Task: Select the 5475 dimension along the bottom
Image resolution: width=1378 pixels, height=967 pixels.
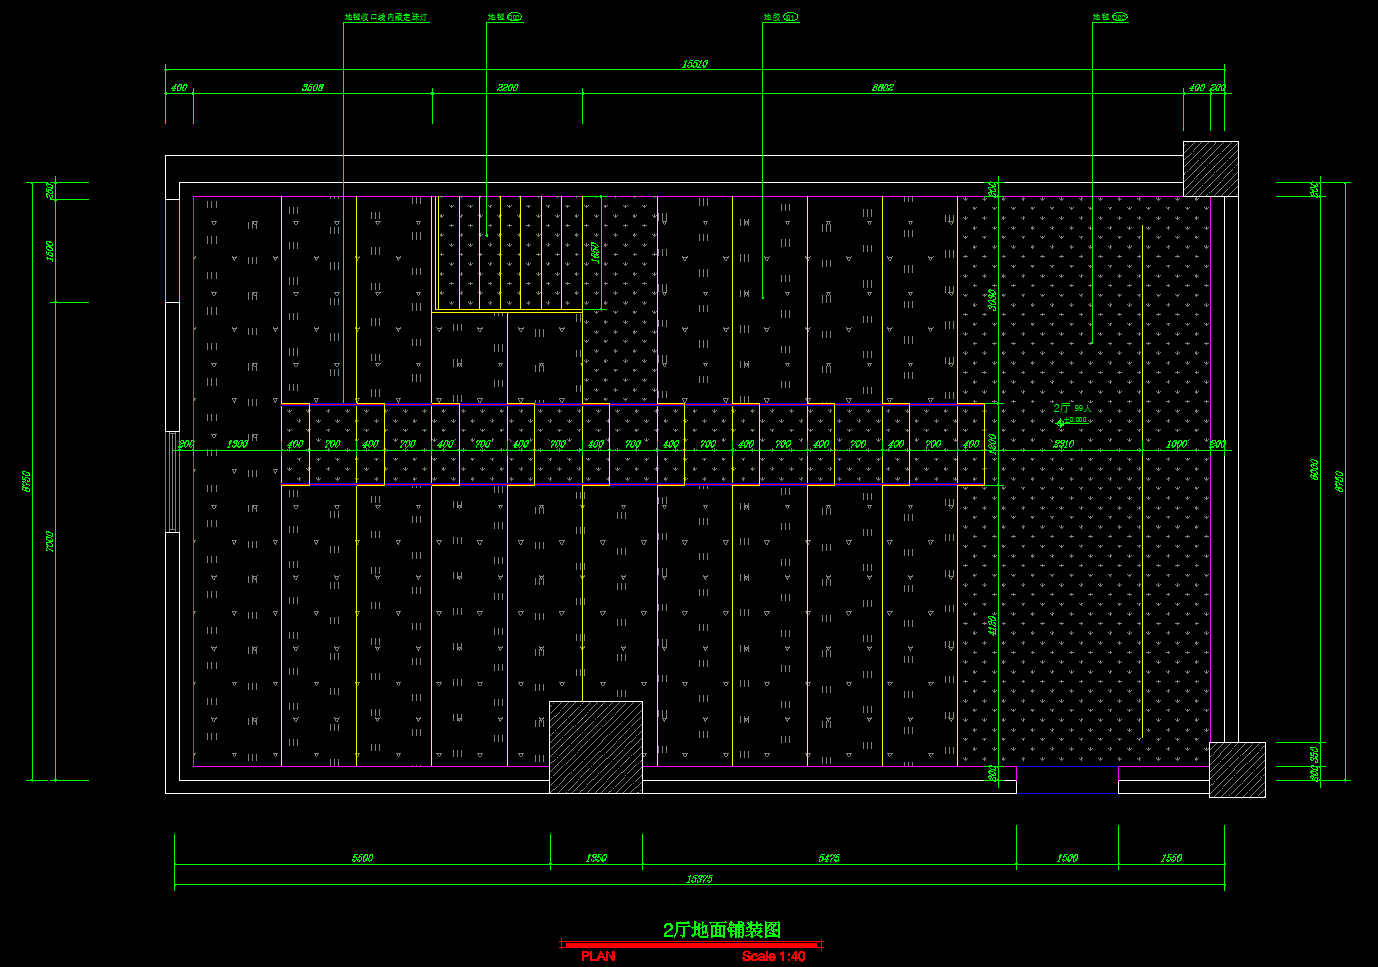Action: [829, 858]
